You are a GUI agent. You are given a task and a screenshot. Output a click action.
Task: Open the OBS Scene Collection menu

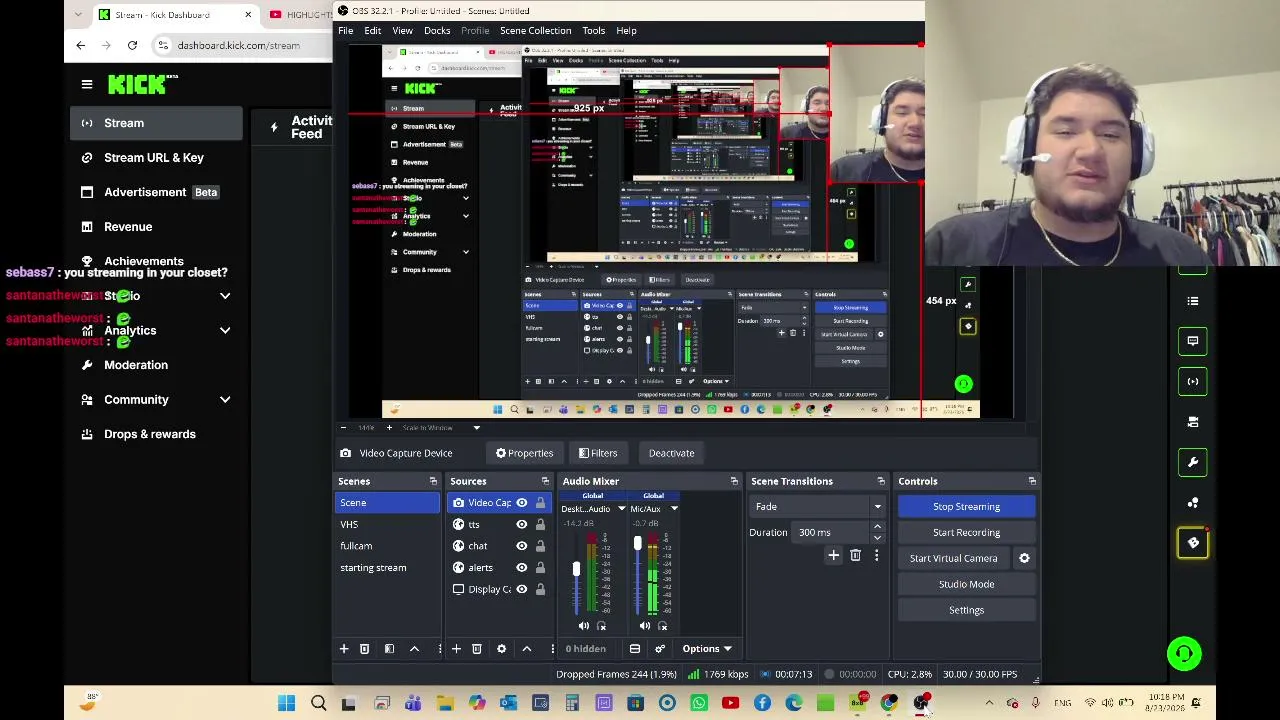point(535,31)
